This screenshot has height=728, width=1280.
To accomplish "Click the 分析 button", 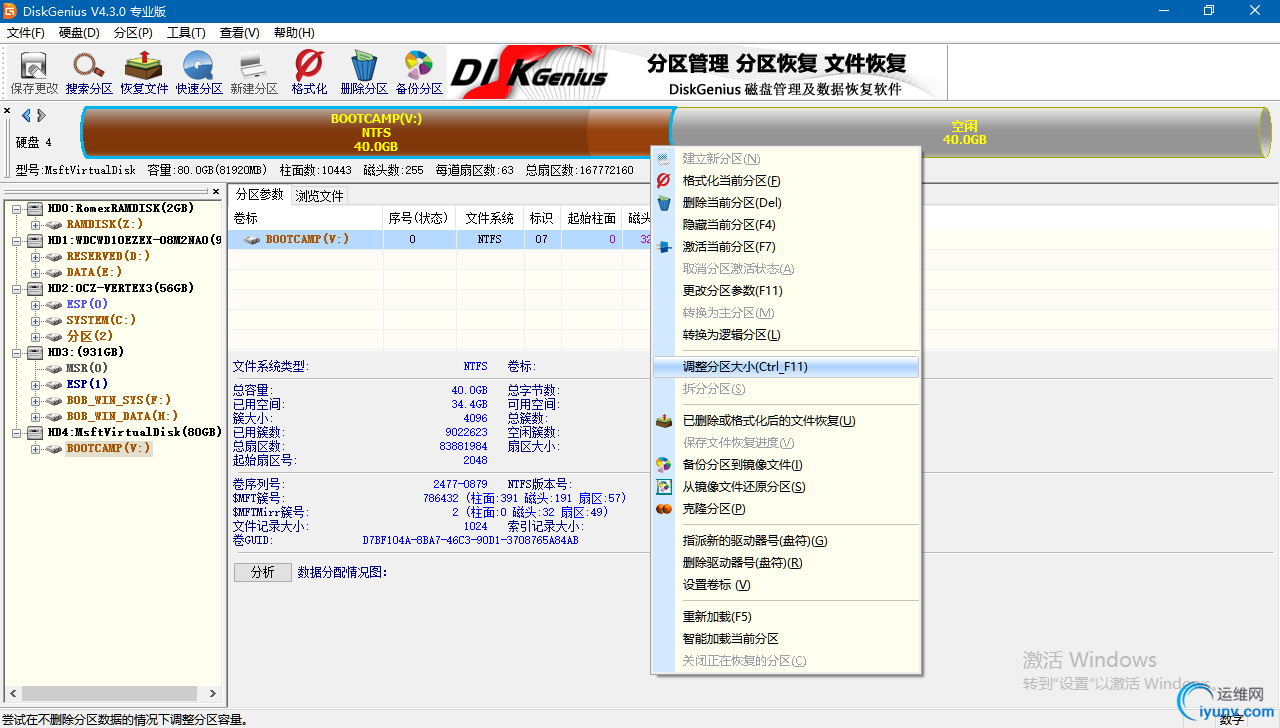I will coord(263,572).
